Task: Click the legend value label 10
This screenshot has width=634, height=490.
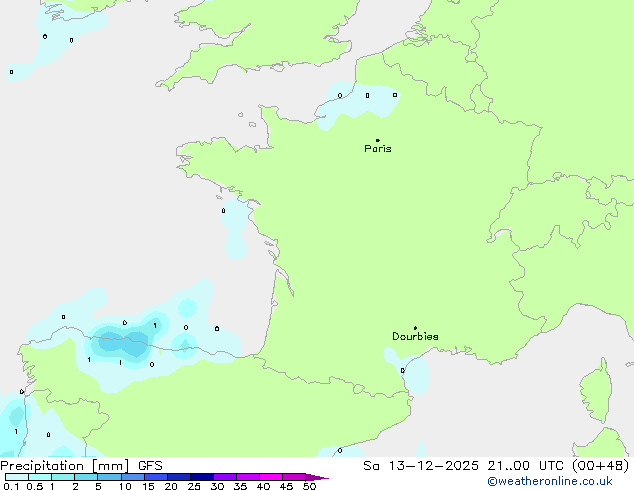Action: click(x=125, y=486)
